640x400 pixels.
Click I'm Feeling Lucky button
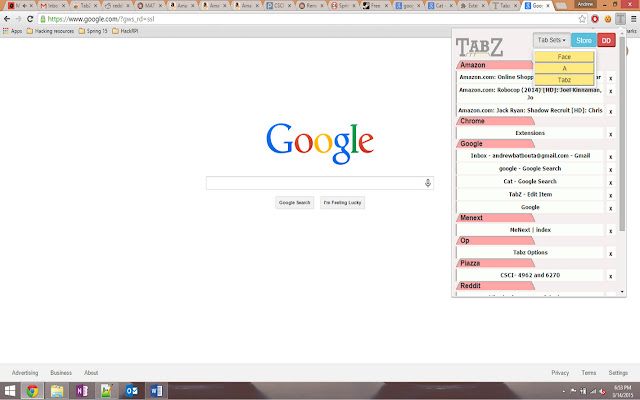coord(342,202)
